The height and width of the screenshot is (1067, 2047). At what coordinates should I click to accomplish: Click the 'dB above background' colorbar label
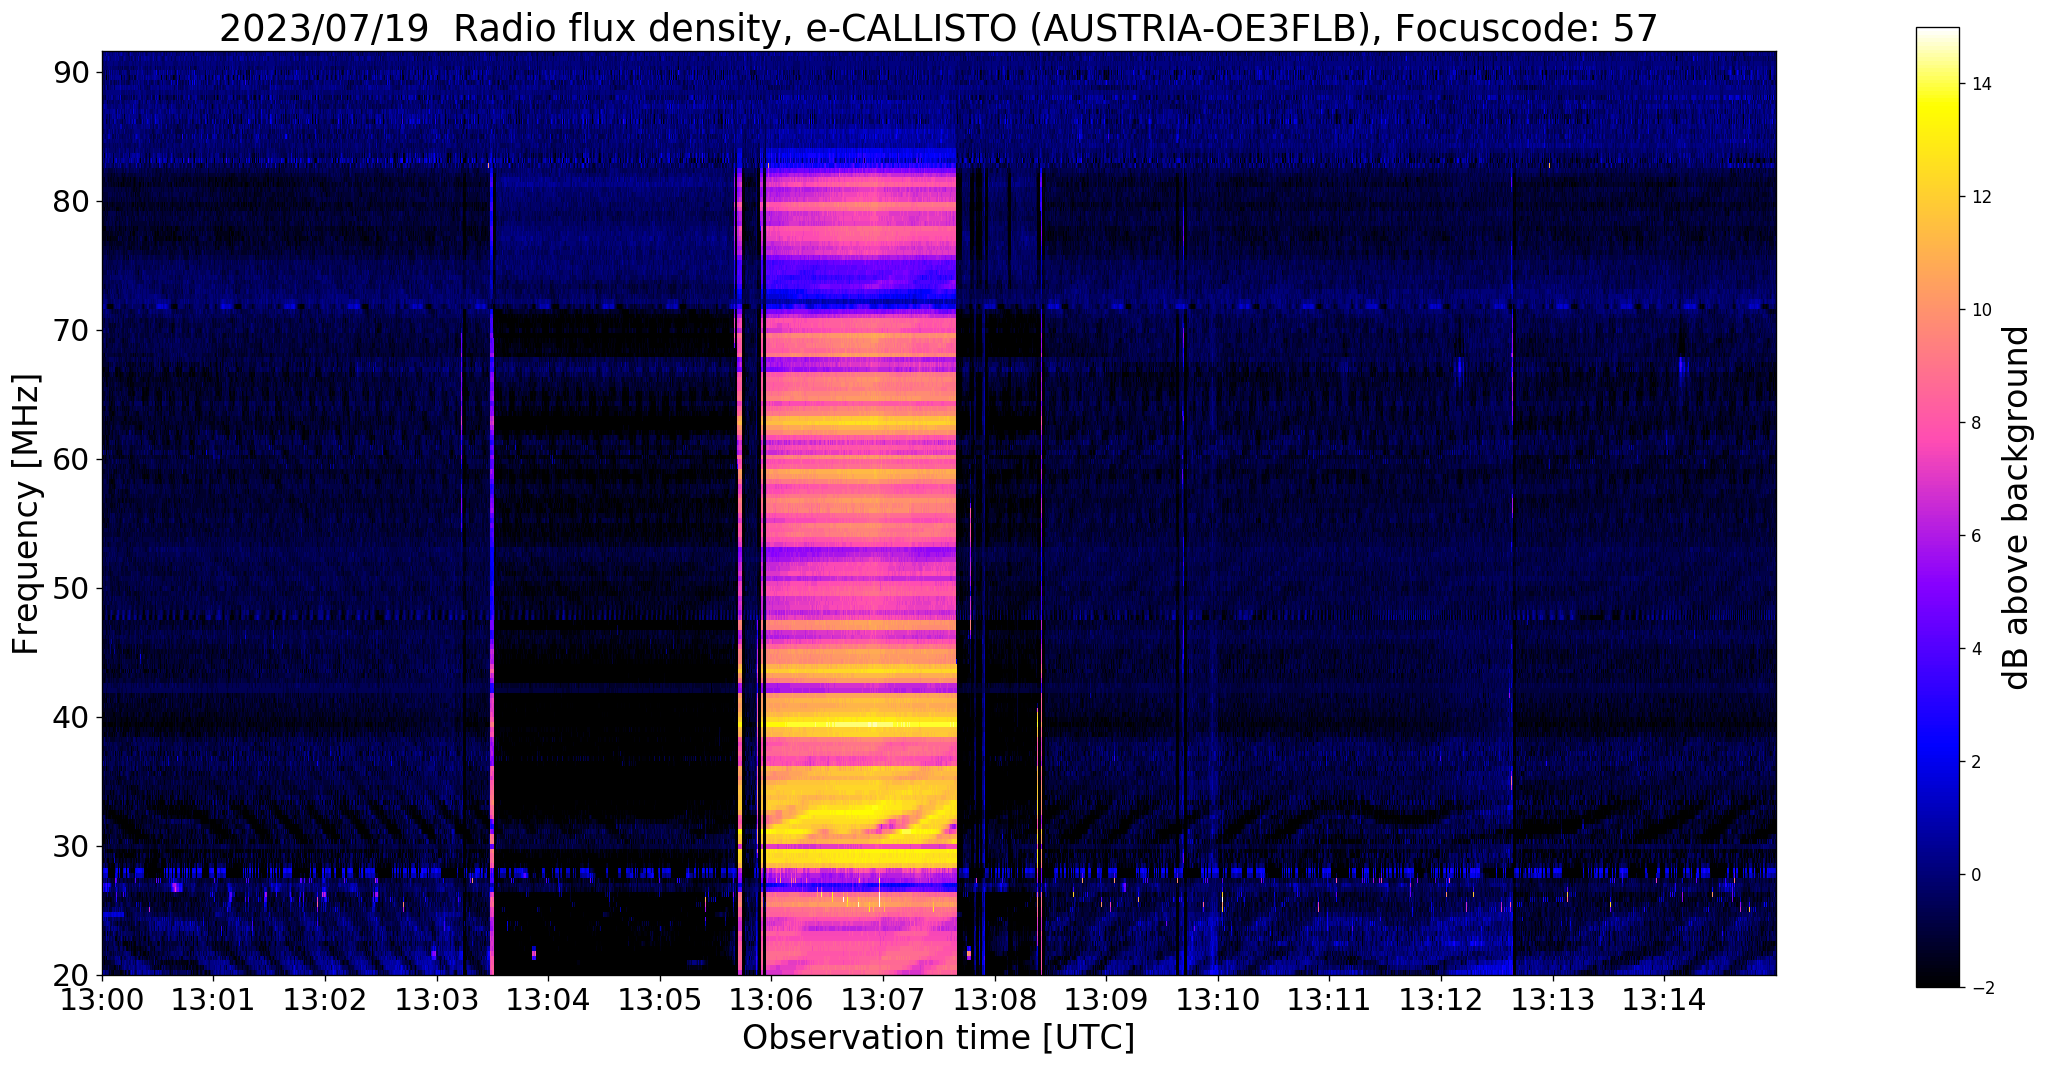(x=2017, y=508)
